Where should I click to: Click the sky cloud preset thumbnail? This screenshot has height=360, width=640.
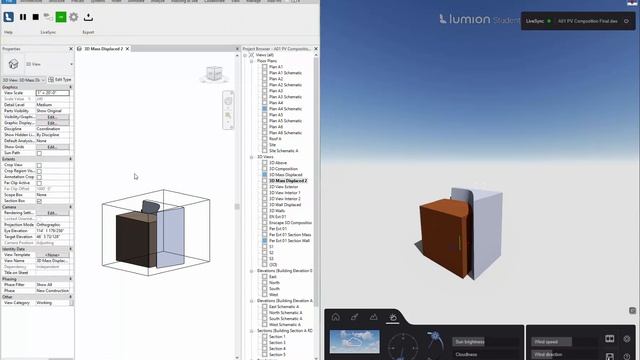[x=355, y=342]
